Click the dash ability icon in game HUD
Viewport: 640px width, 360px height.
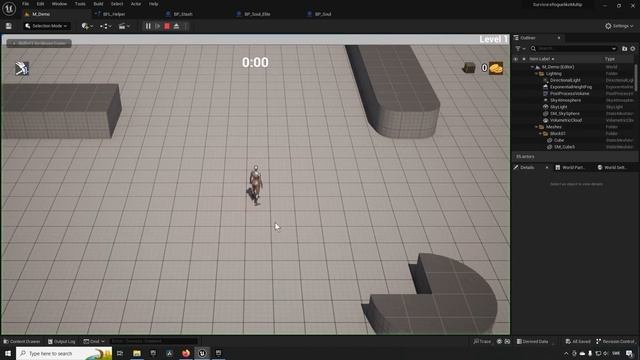(22, 68)
